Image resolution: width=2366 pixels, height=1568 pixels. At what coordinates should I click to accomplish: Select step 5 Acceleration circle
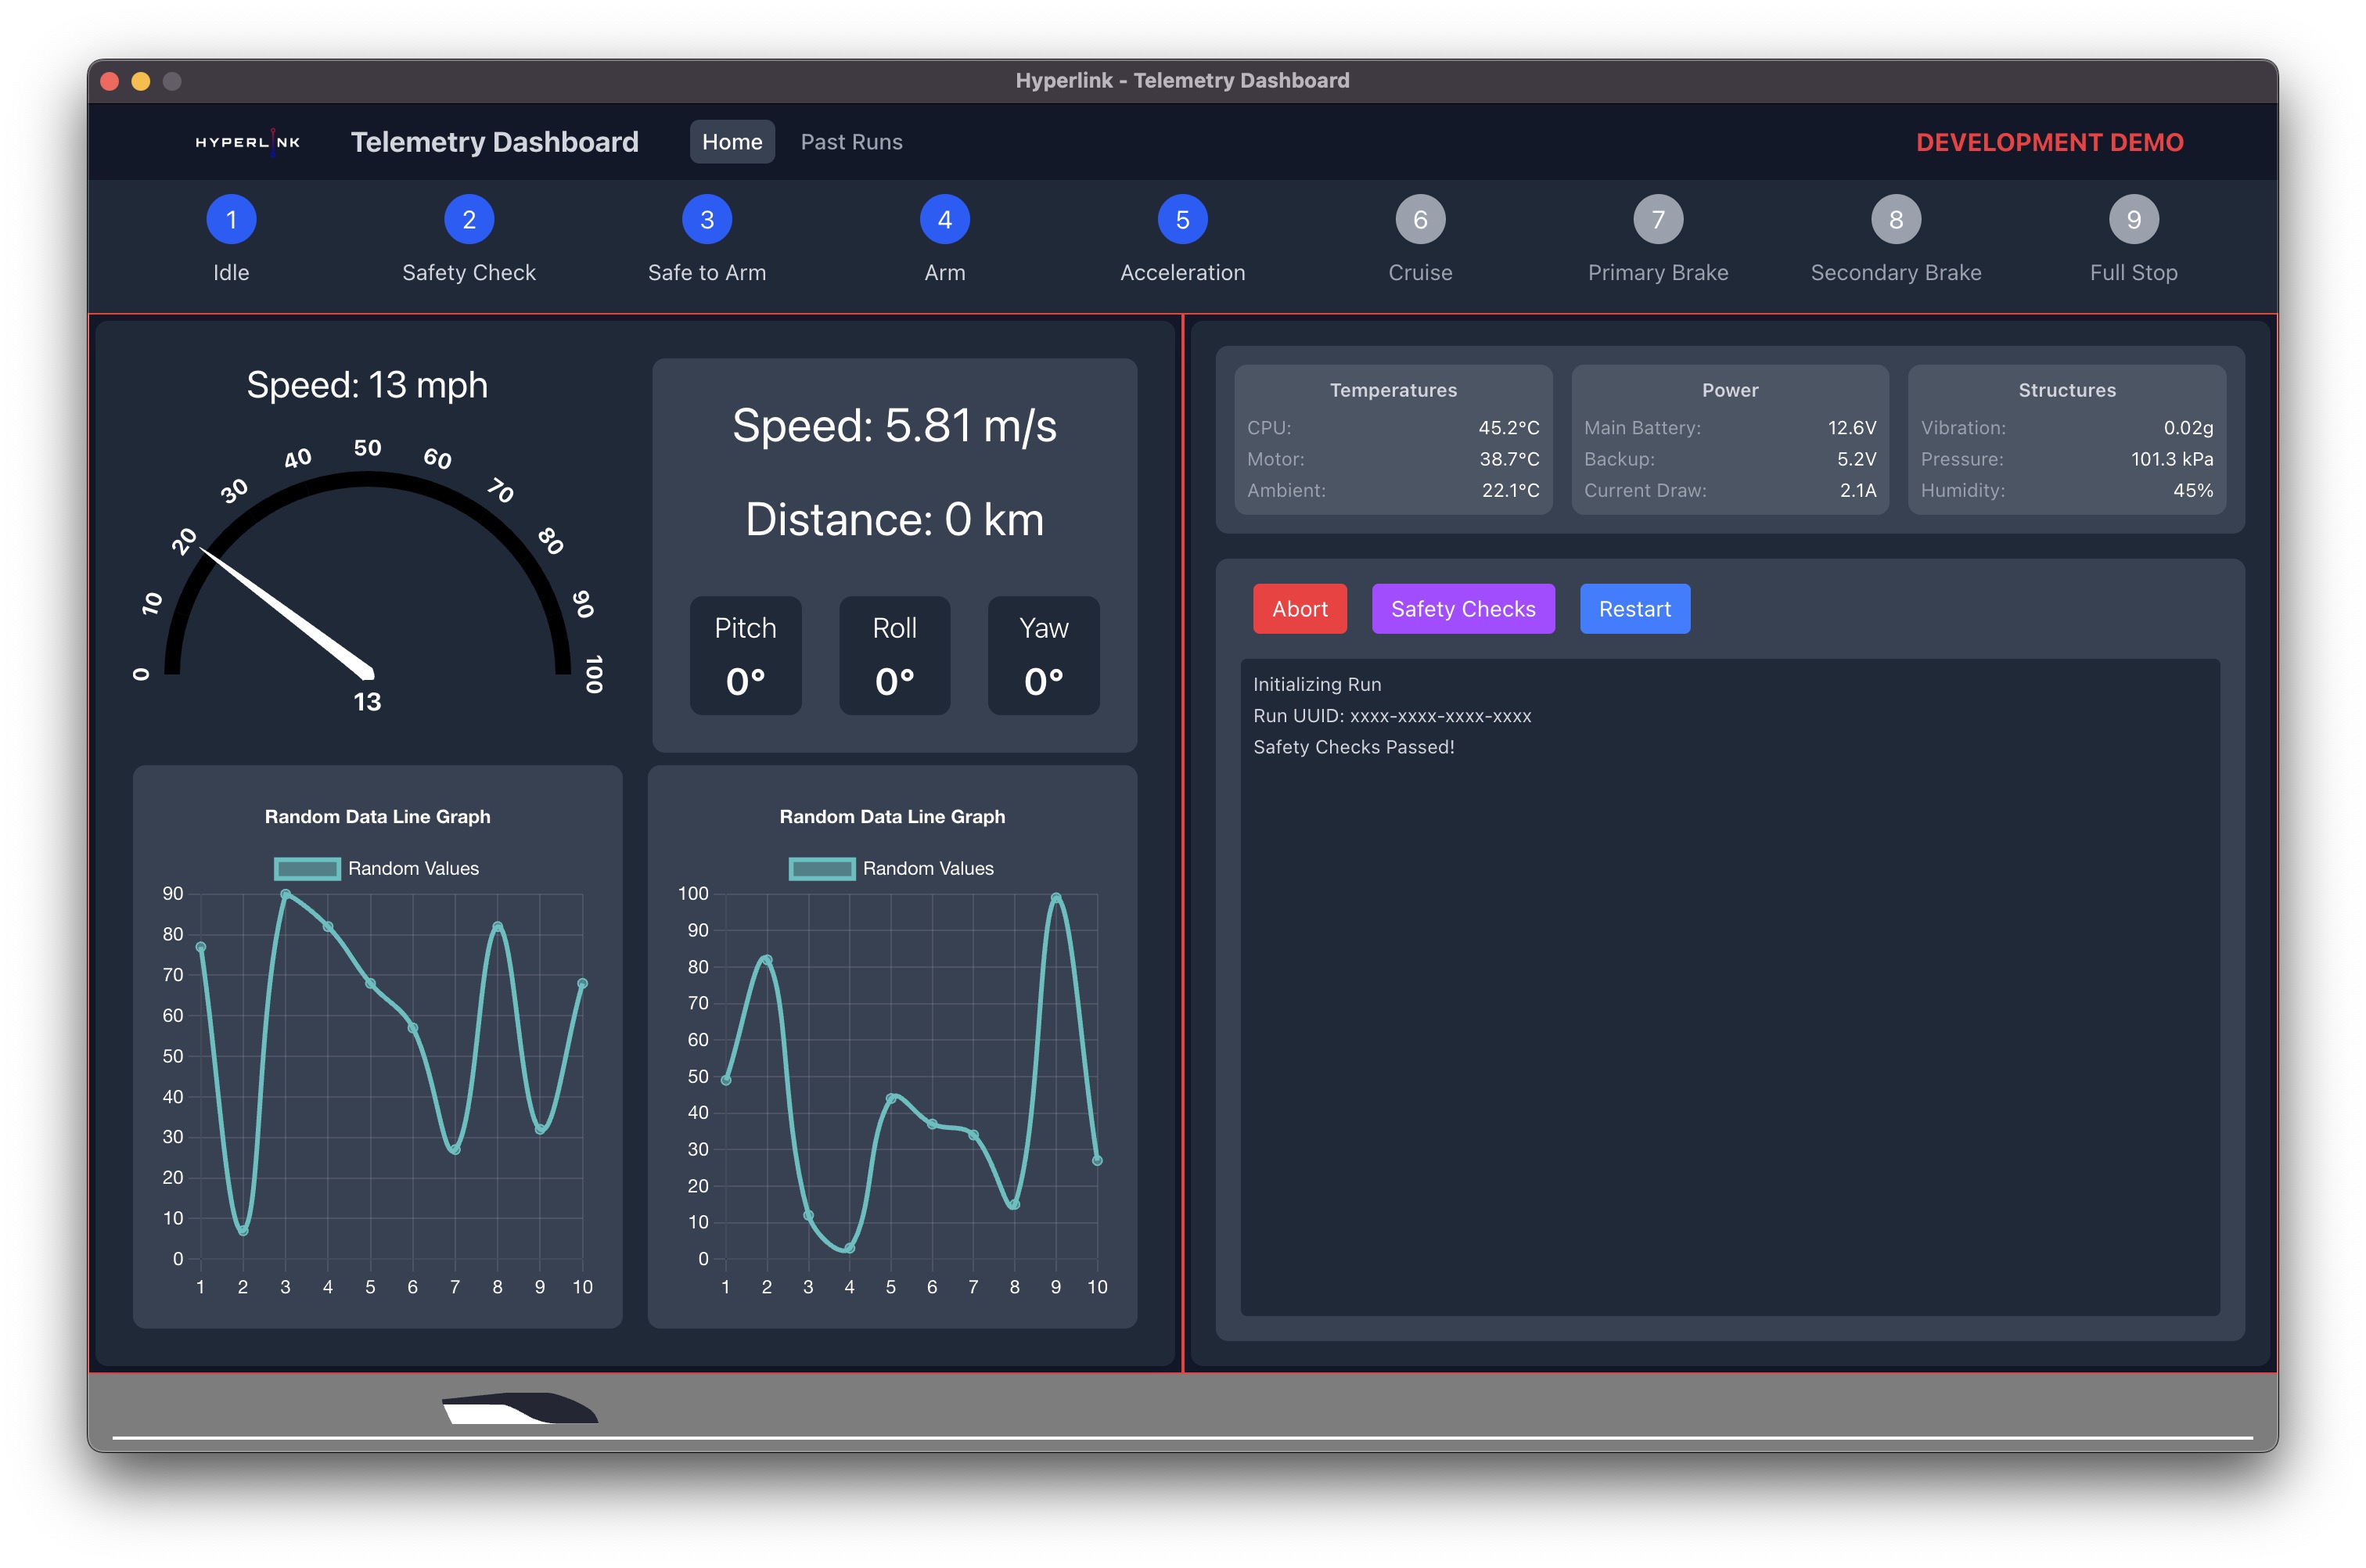click(1183, 219)
